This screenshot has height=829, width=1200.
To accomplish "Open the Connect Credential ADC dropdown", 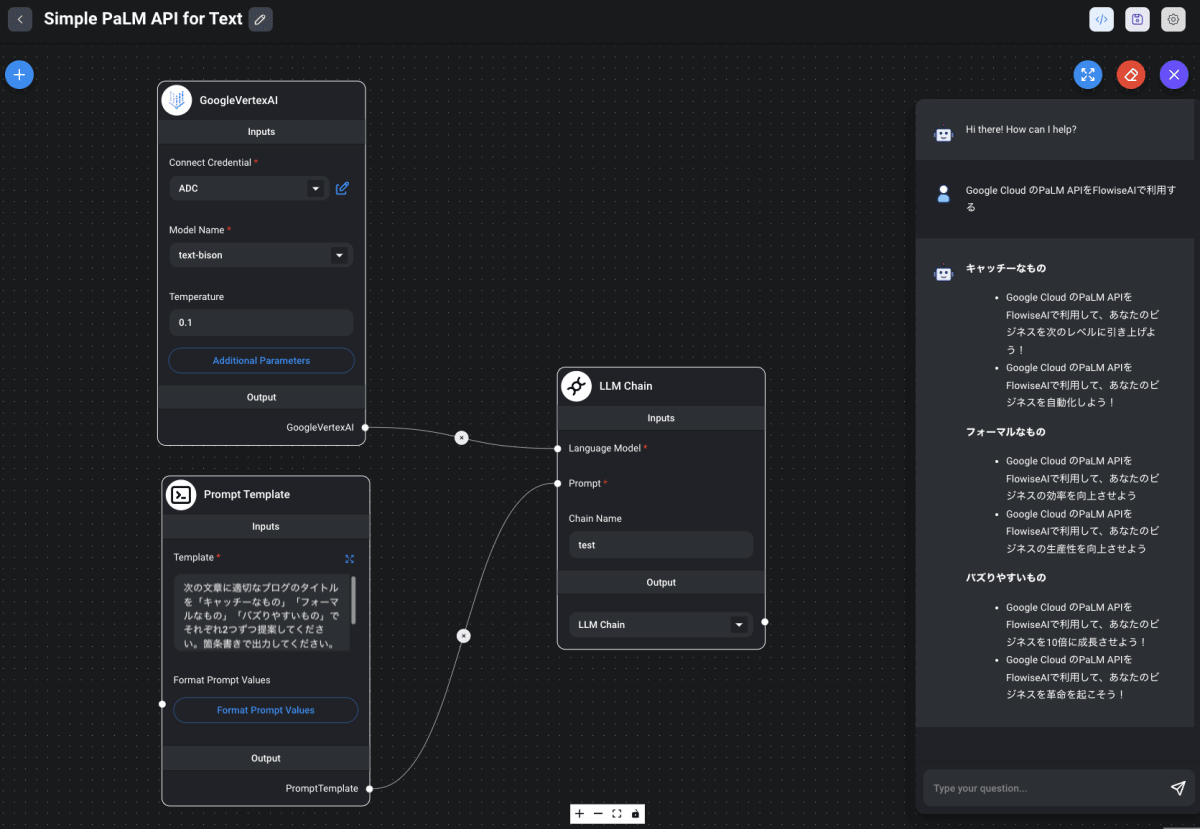I will point(249,188).
